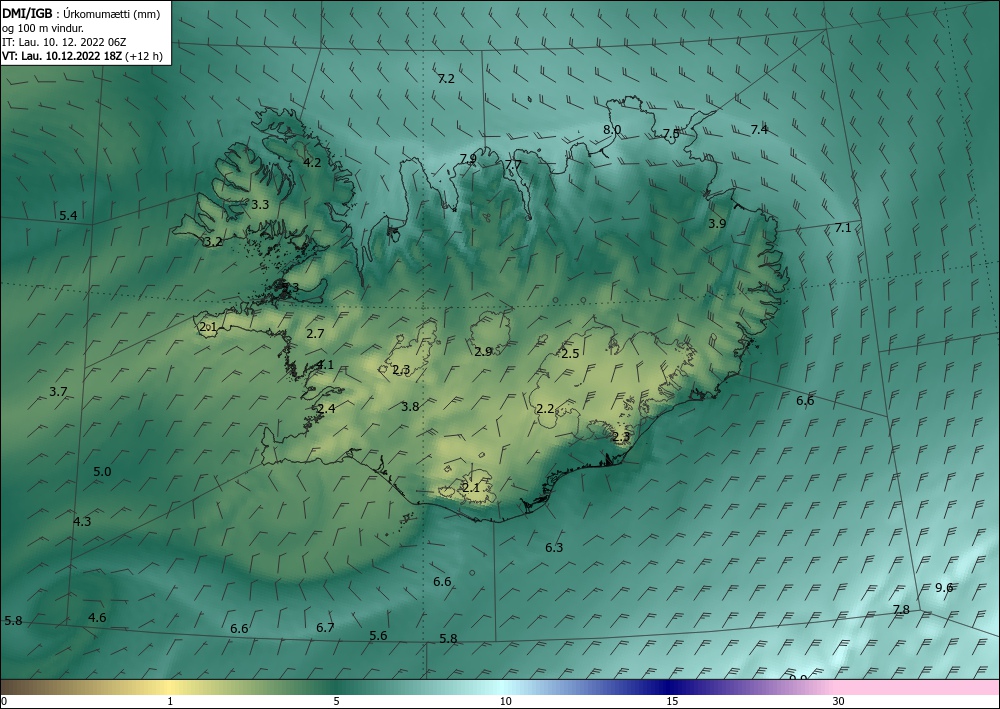Click the 'VT: Lau. 10.12.2022 18Z' valid time line
Screen dimensions: 1000x709
pos(61,56)
